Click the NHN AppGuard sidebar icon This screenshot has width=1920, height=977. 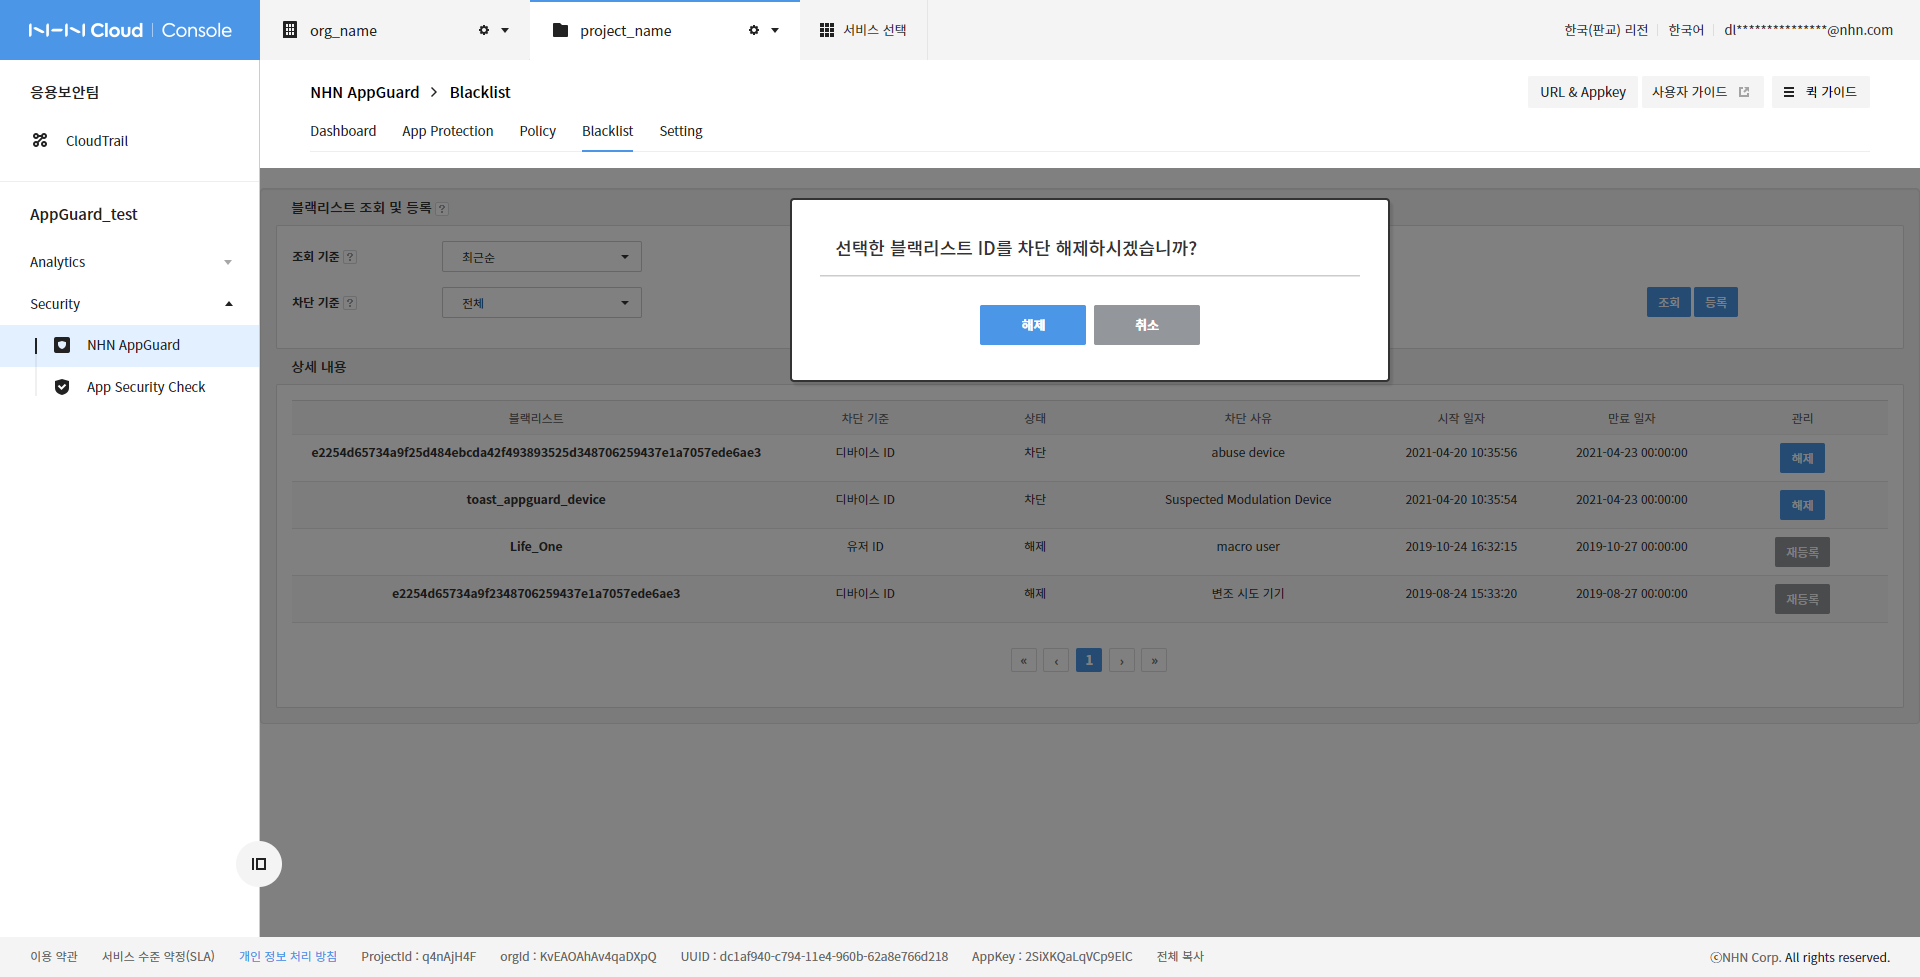(x=62, y=345)
